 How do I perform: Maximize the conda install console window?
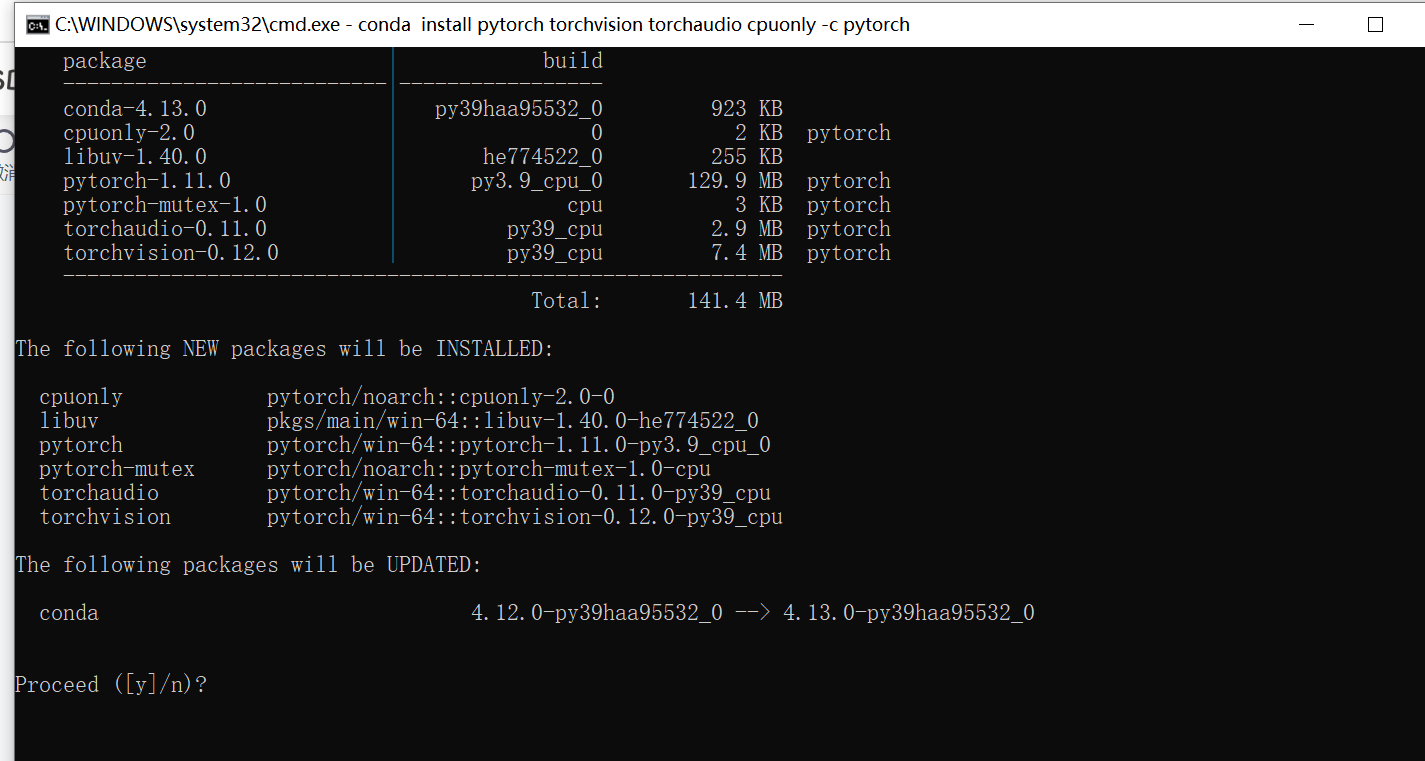(x=1375, y=25)
